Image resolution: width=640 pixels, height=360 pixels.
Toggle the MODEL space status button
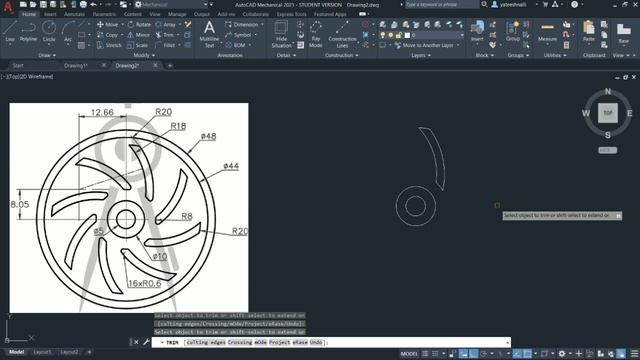click(x=409, y=353)
